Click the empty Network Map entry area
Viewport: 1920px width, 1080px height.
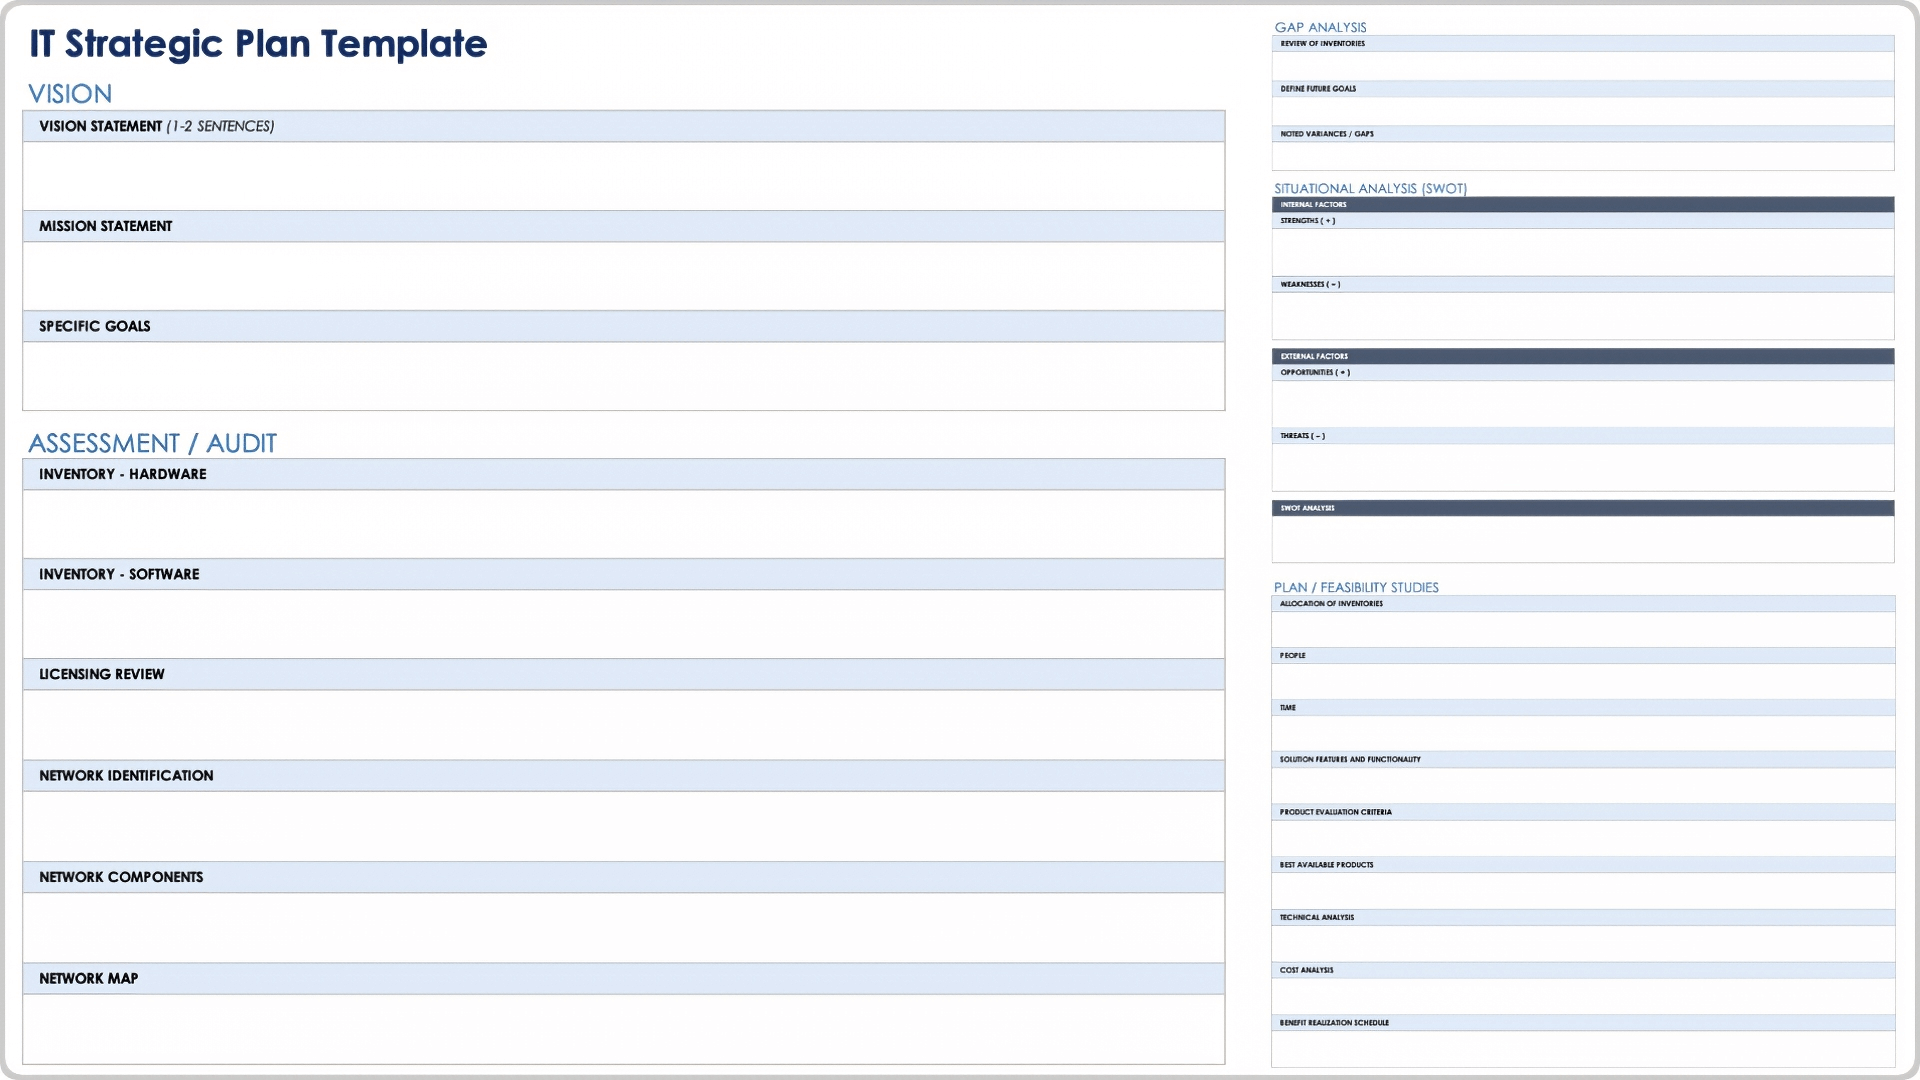click(623, 1029)
